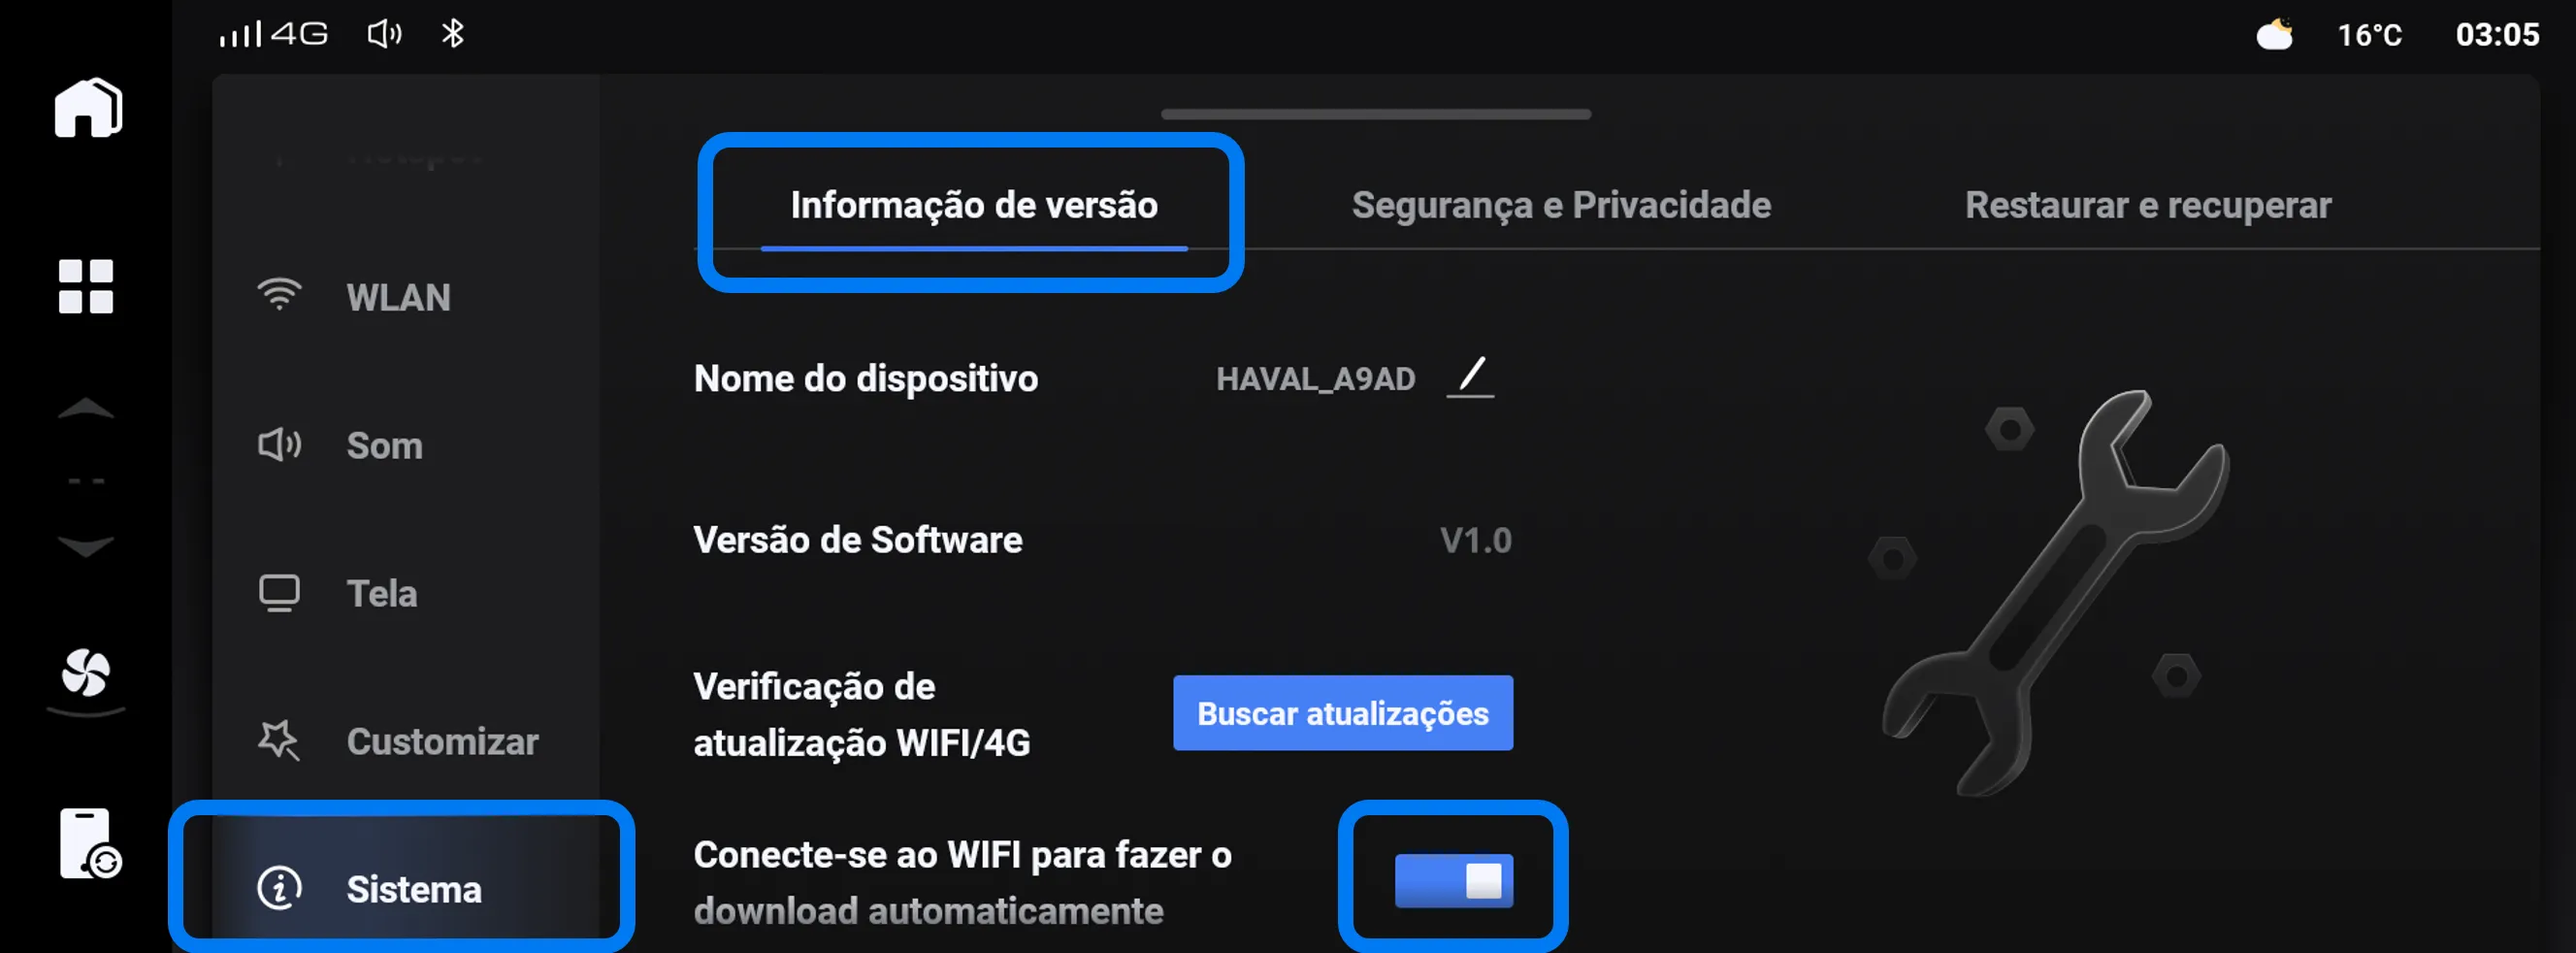Switch to Segurança e Privacidade tab
This screenshot has height=953, width=2576.
click(1561, 205)
